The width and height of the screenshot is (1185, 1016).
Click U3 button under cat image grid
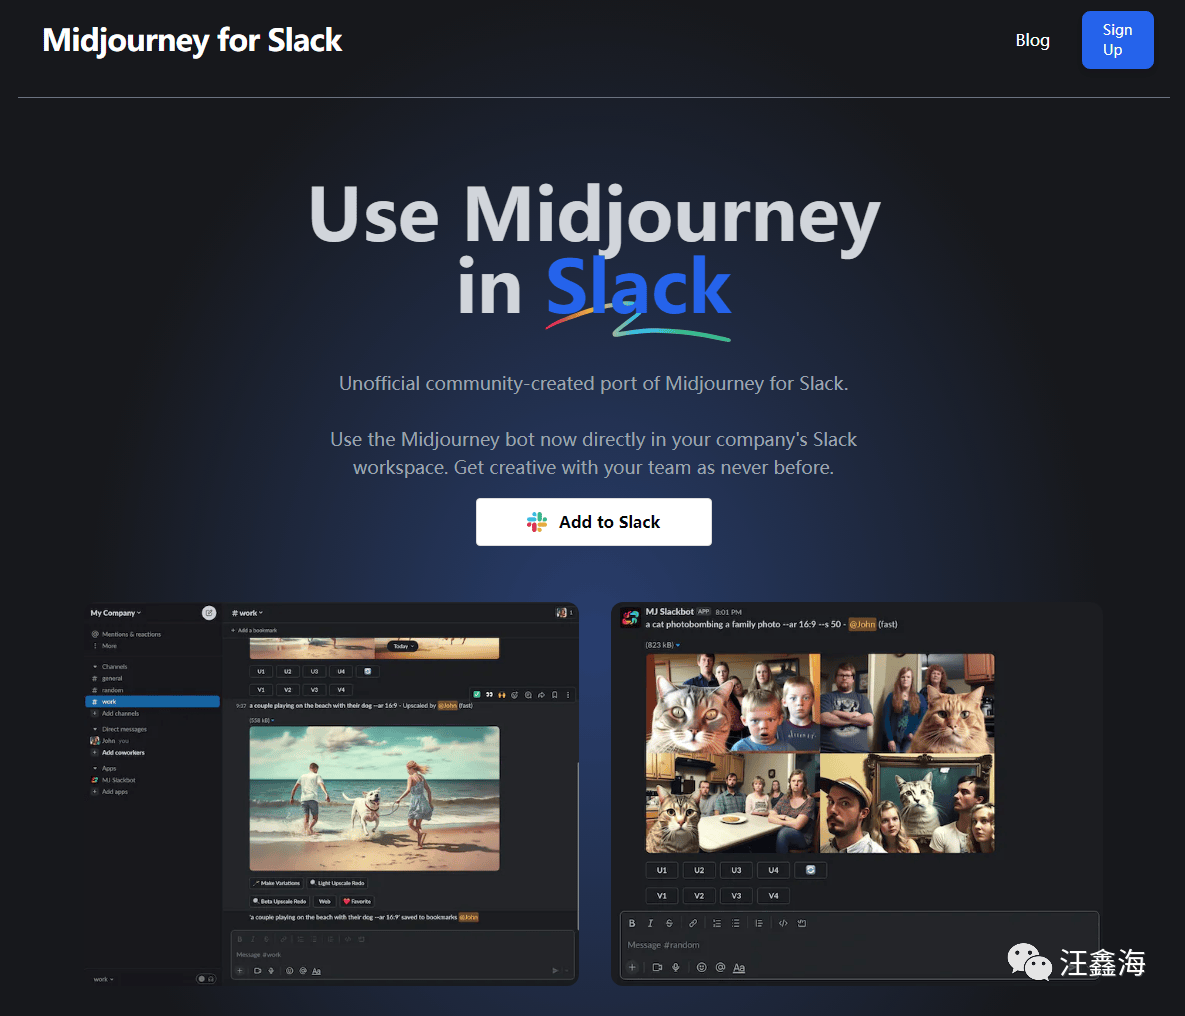tap(736, 870)
